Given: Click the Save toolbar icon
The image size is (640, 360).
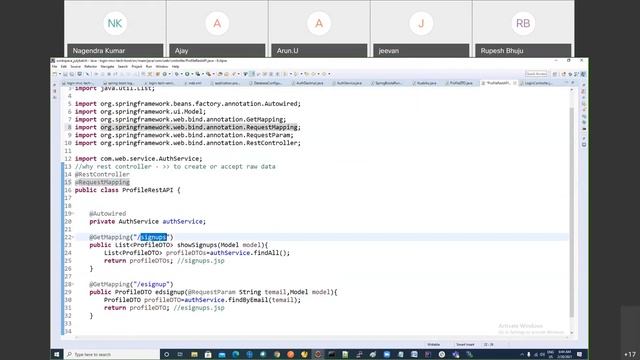Looking at the screenshot, I should tap(65, 74).
